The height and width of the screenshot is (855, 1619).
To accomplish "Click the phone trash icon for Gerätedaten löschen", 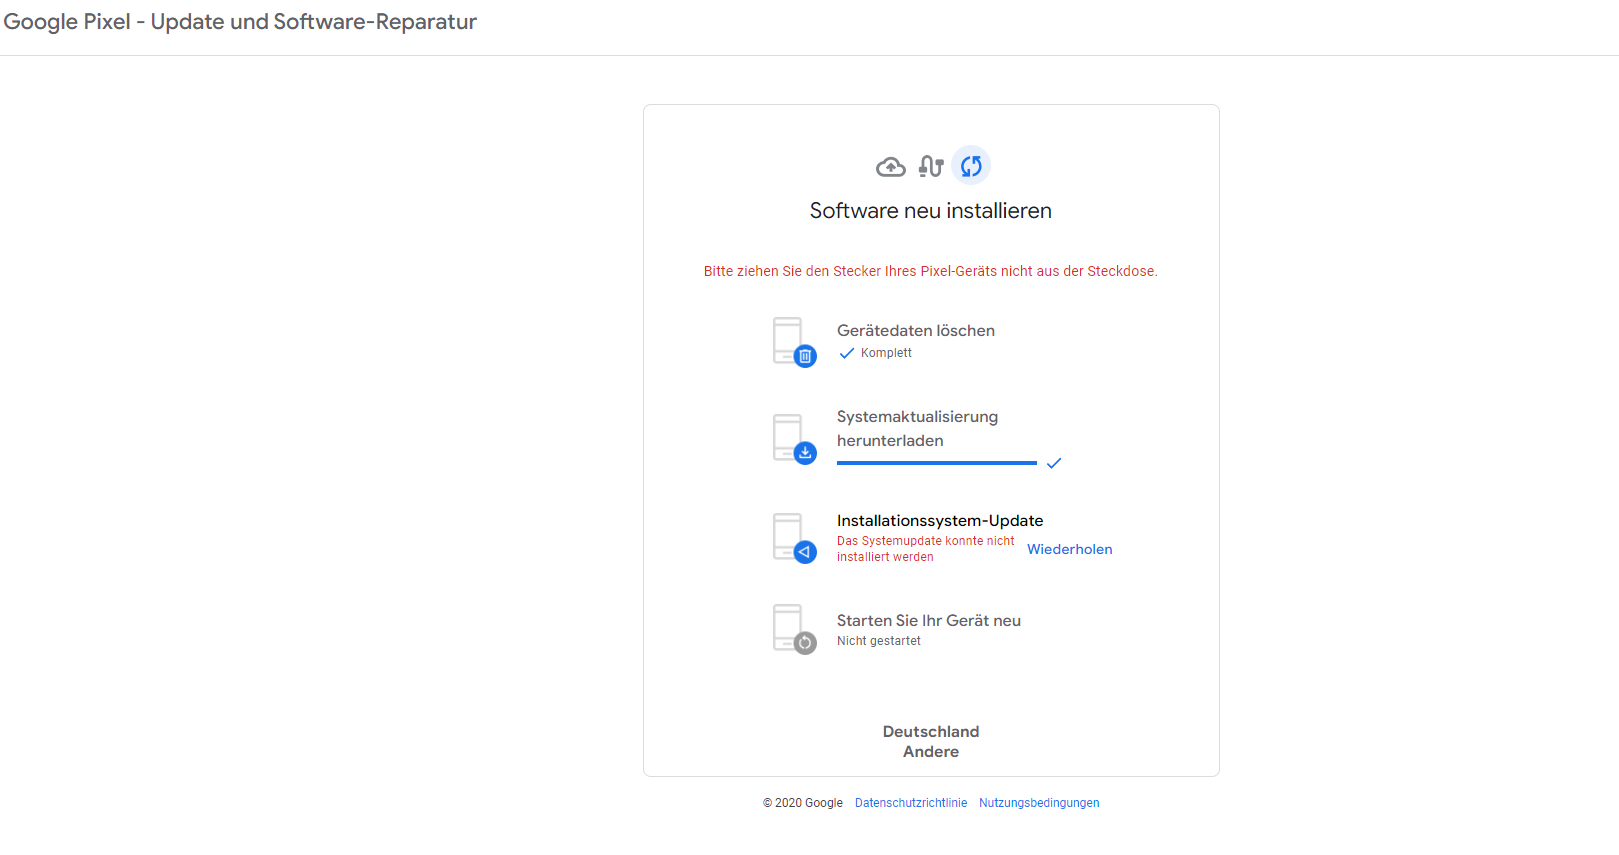I will (x=794, y=342).
